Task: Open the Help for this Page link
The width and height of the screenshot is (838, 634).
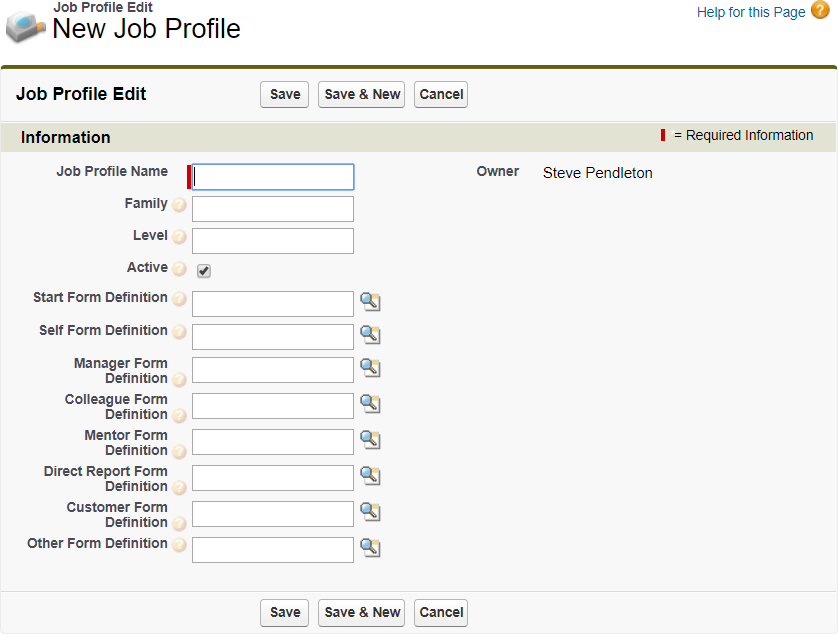Action: point(750,12)
